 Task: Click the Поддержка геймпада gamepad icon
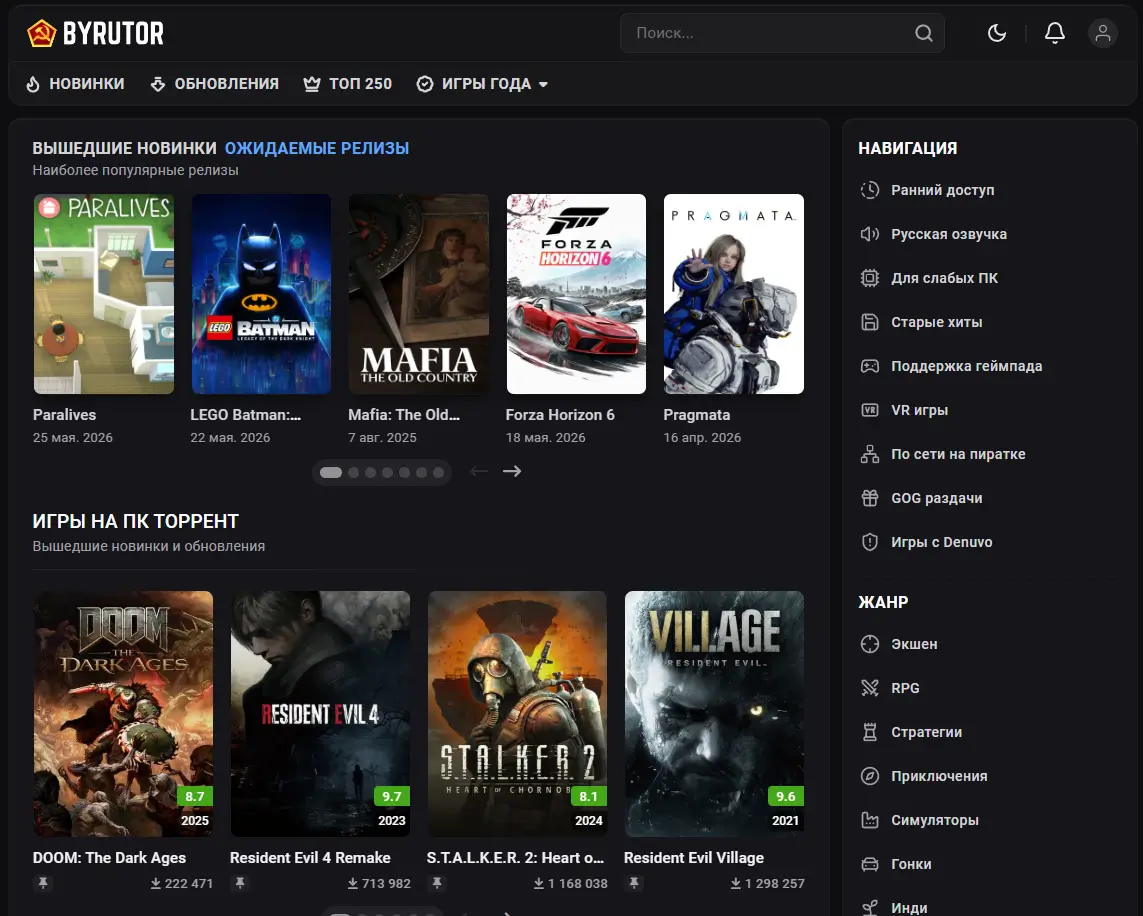[x=870, y=366]
